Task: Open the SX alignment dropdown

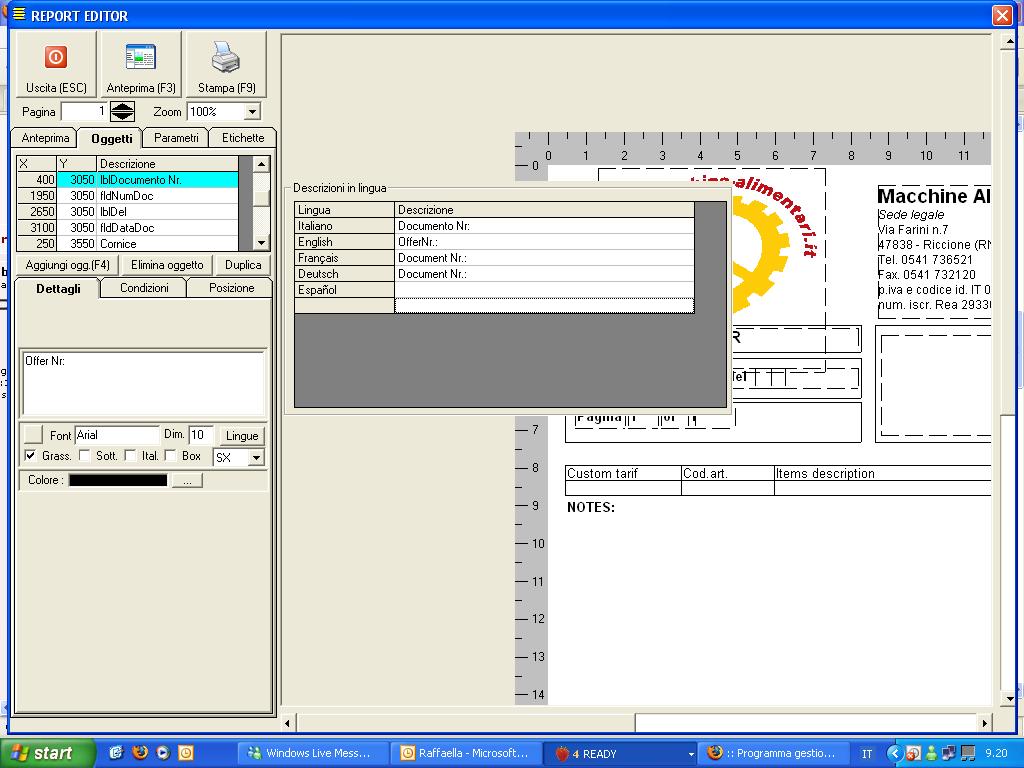Action: [256, 458]
